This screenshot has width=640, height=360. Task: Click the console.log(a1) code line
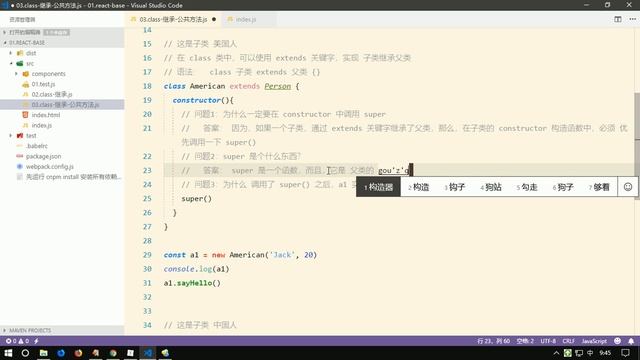click(196, 269)
